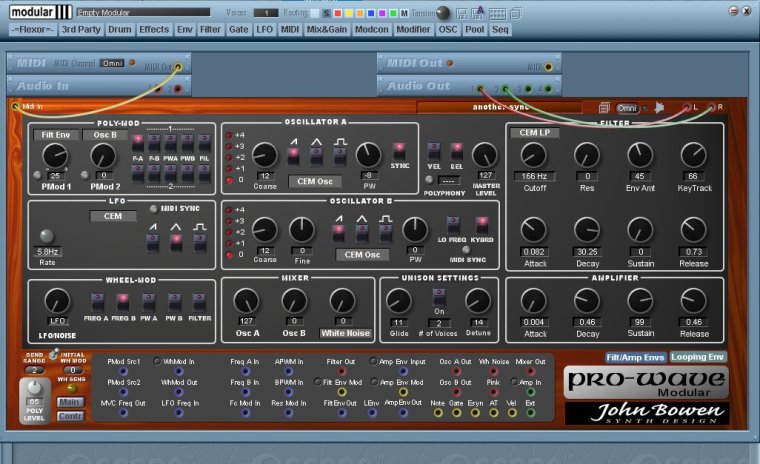Open Oscillator A CEM Osc type selector
This screenshot has height=464, width=760.
tap(315, 181)
